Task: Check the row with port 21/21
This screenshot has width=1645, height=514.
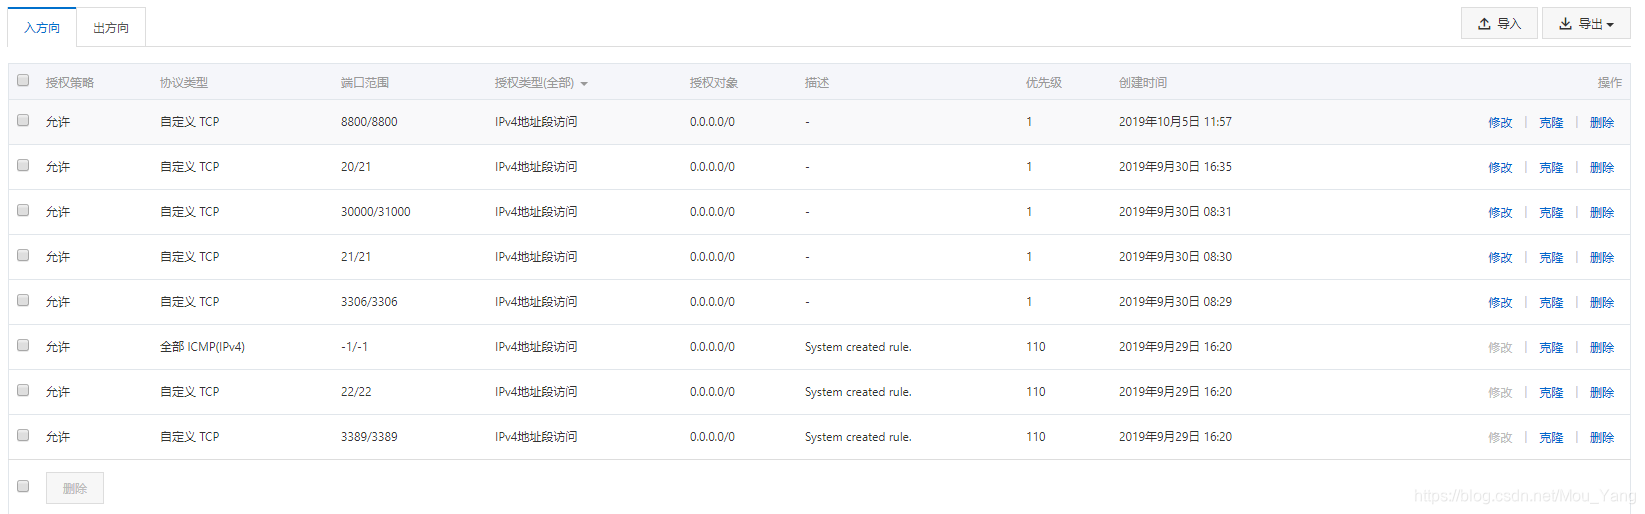Action: (23, 255)
